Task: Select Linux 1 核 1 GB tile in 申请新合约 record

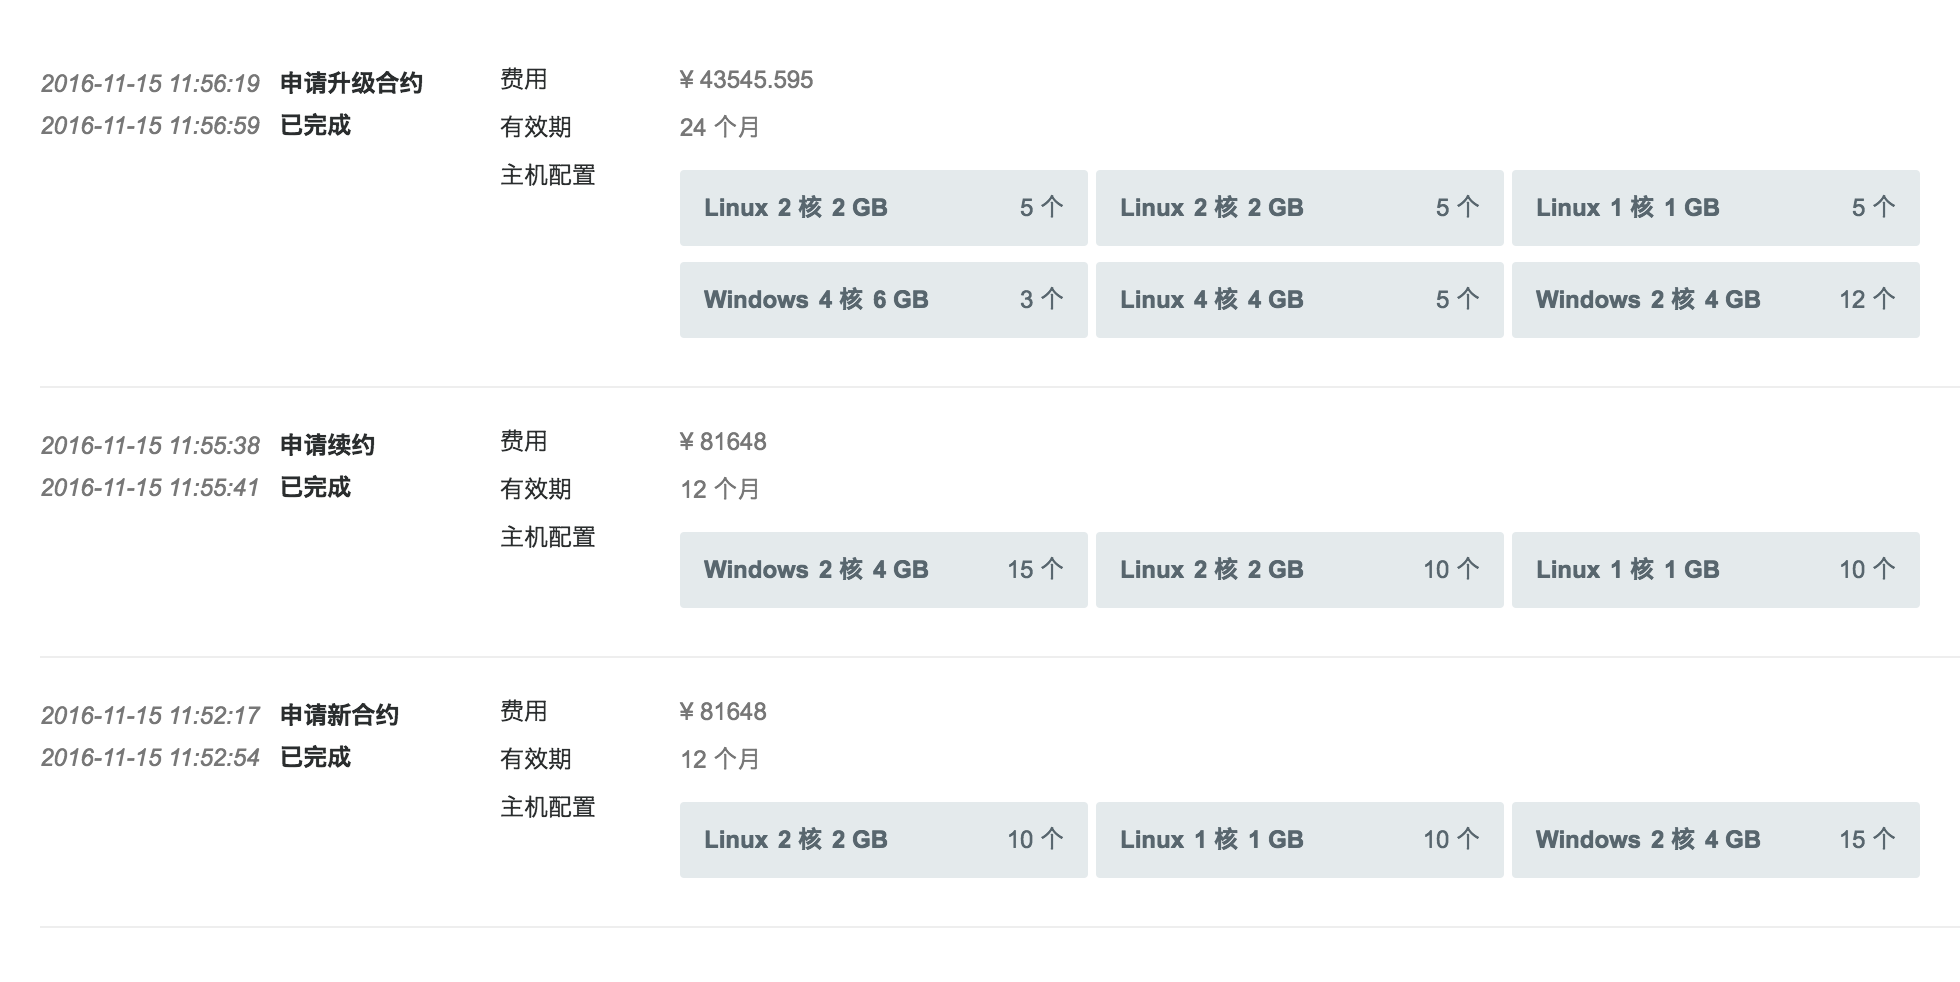Action: (1299, 840)
